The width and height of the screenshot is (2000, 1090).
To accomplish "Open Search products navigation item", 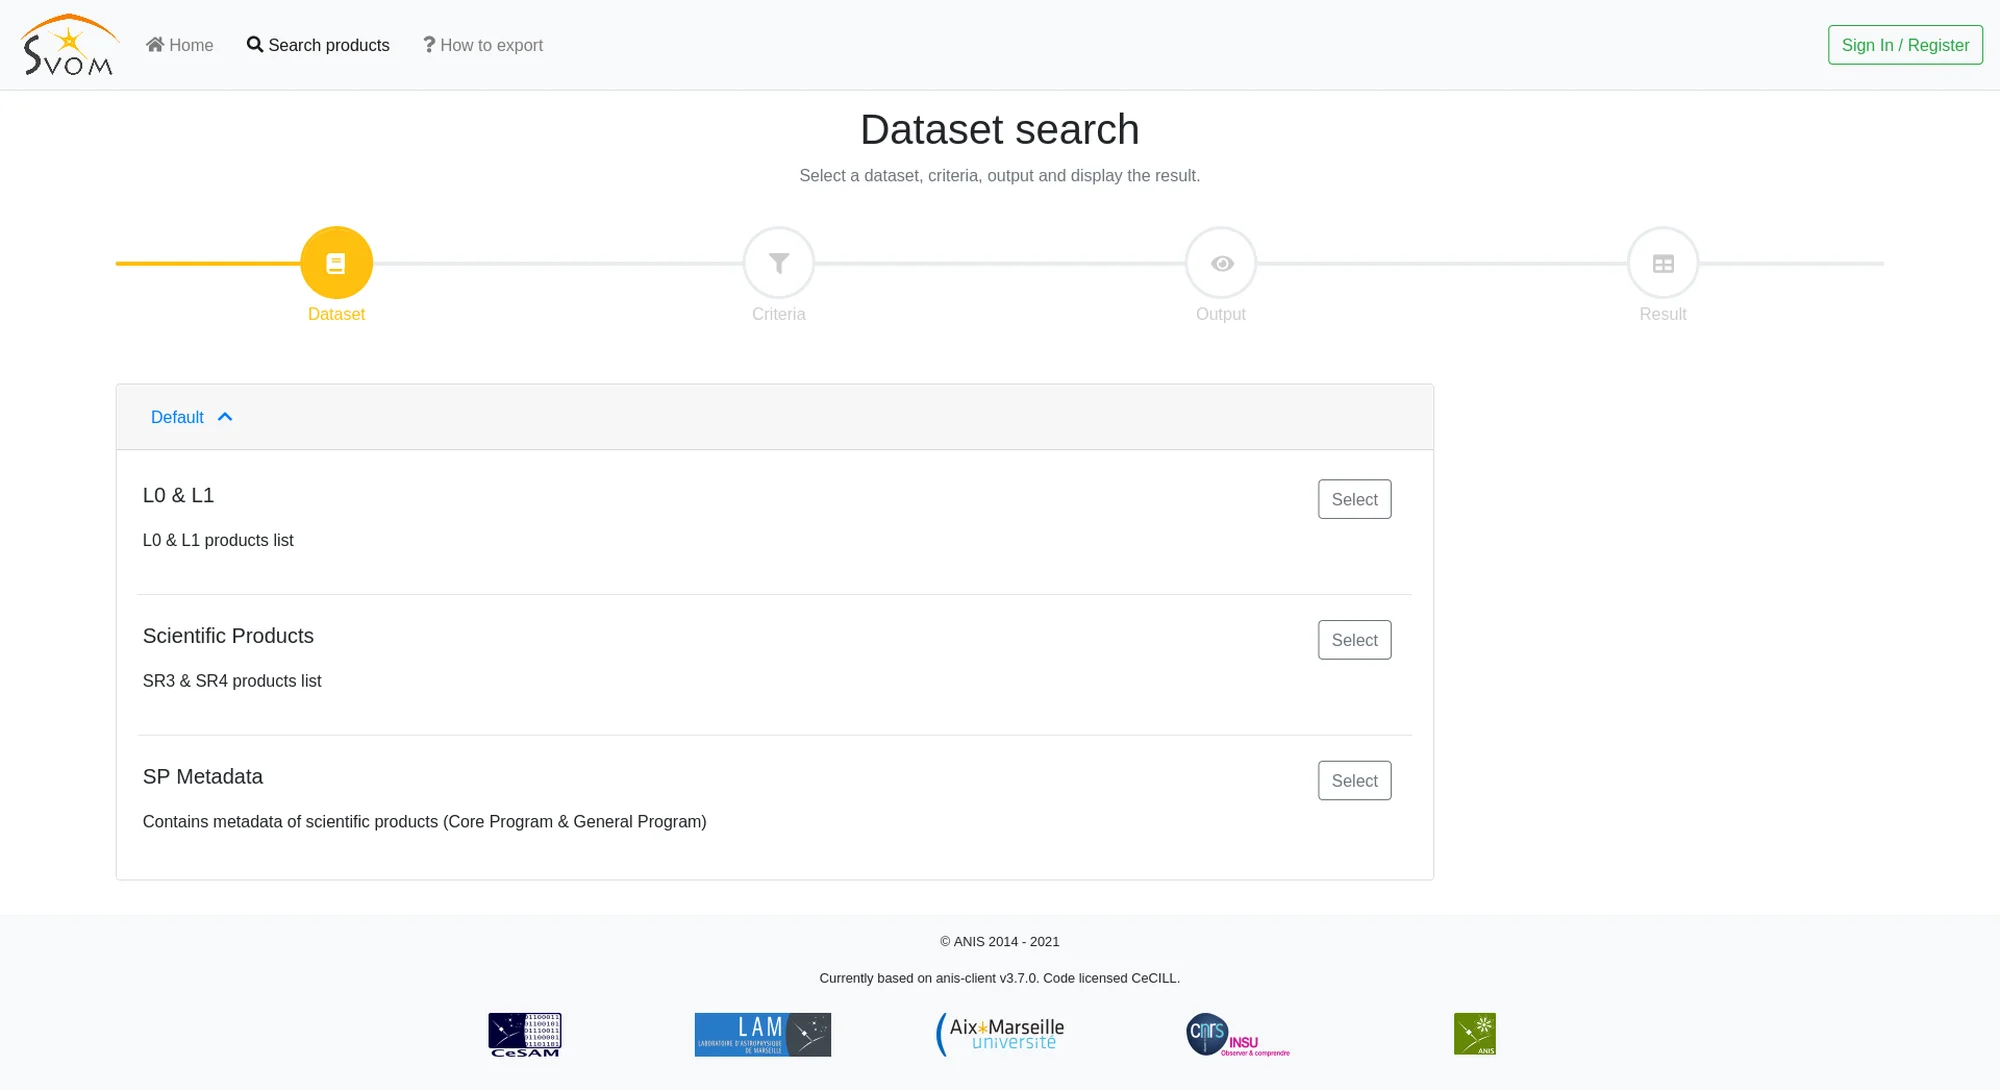I will 318,45.
